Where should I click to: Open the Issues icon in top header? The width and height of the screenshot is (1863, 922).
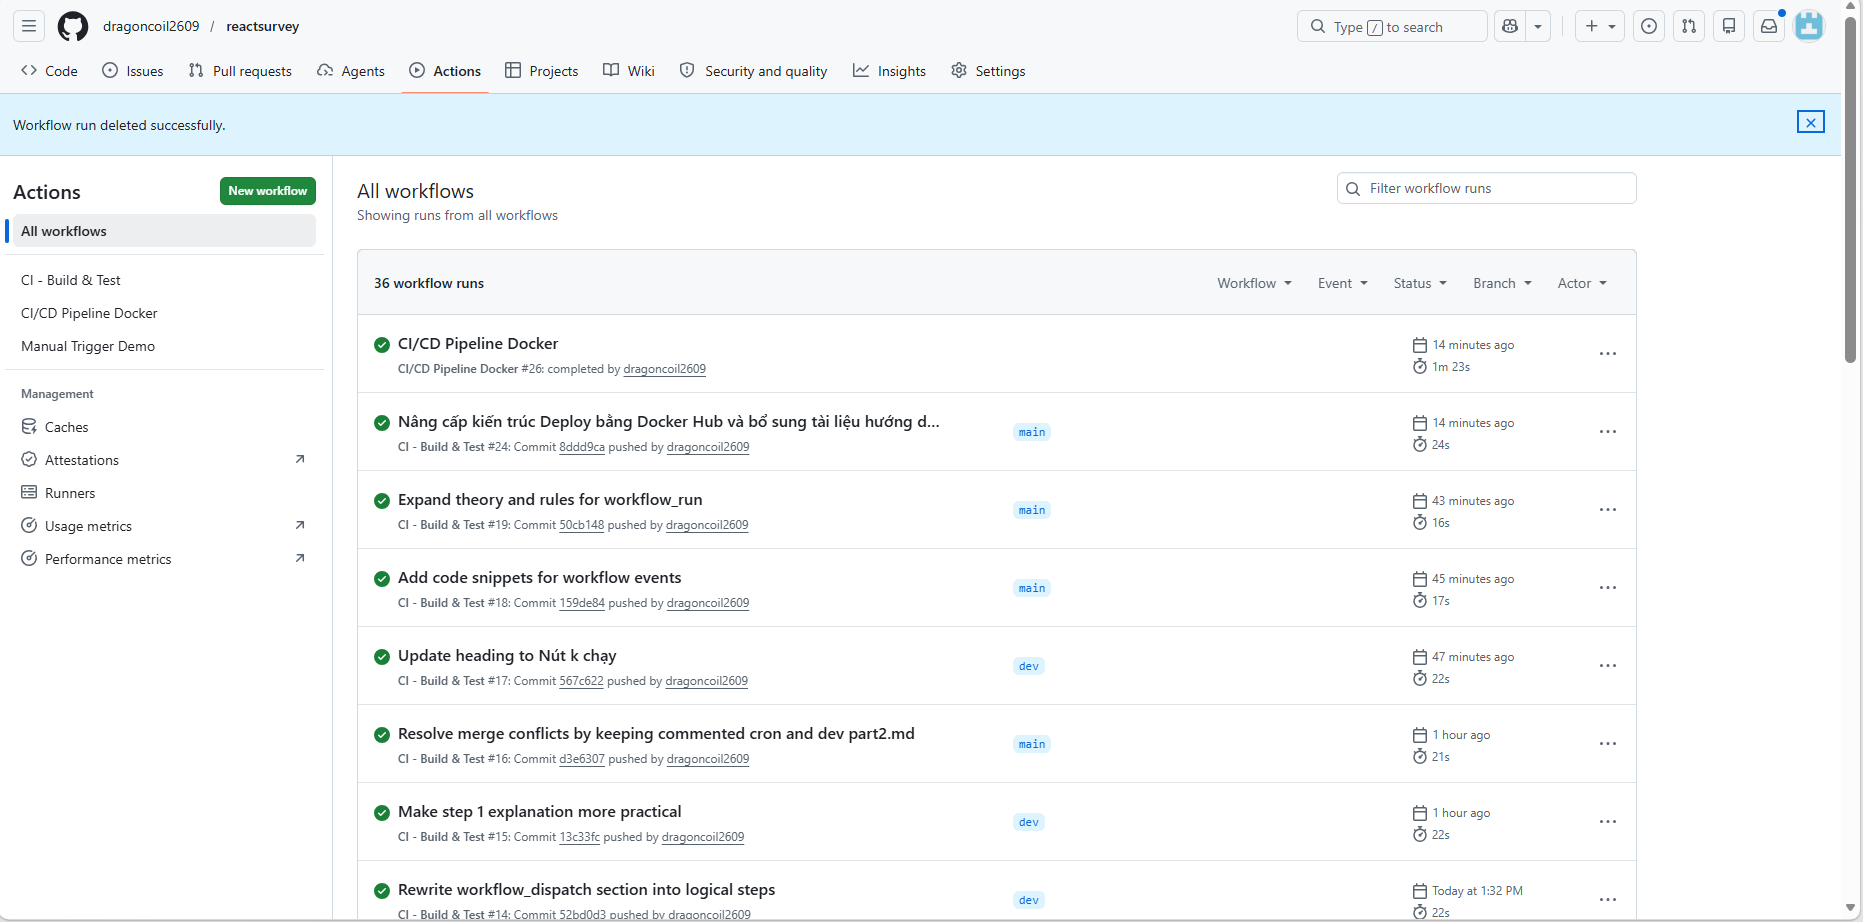(x=1649, y=26)
